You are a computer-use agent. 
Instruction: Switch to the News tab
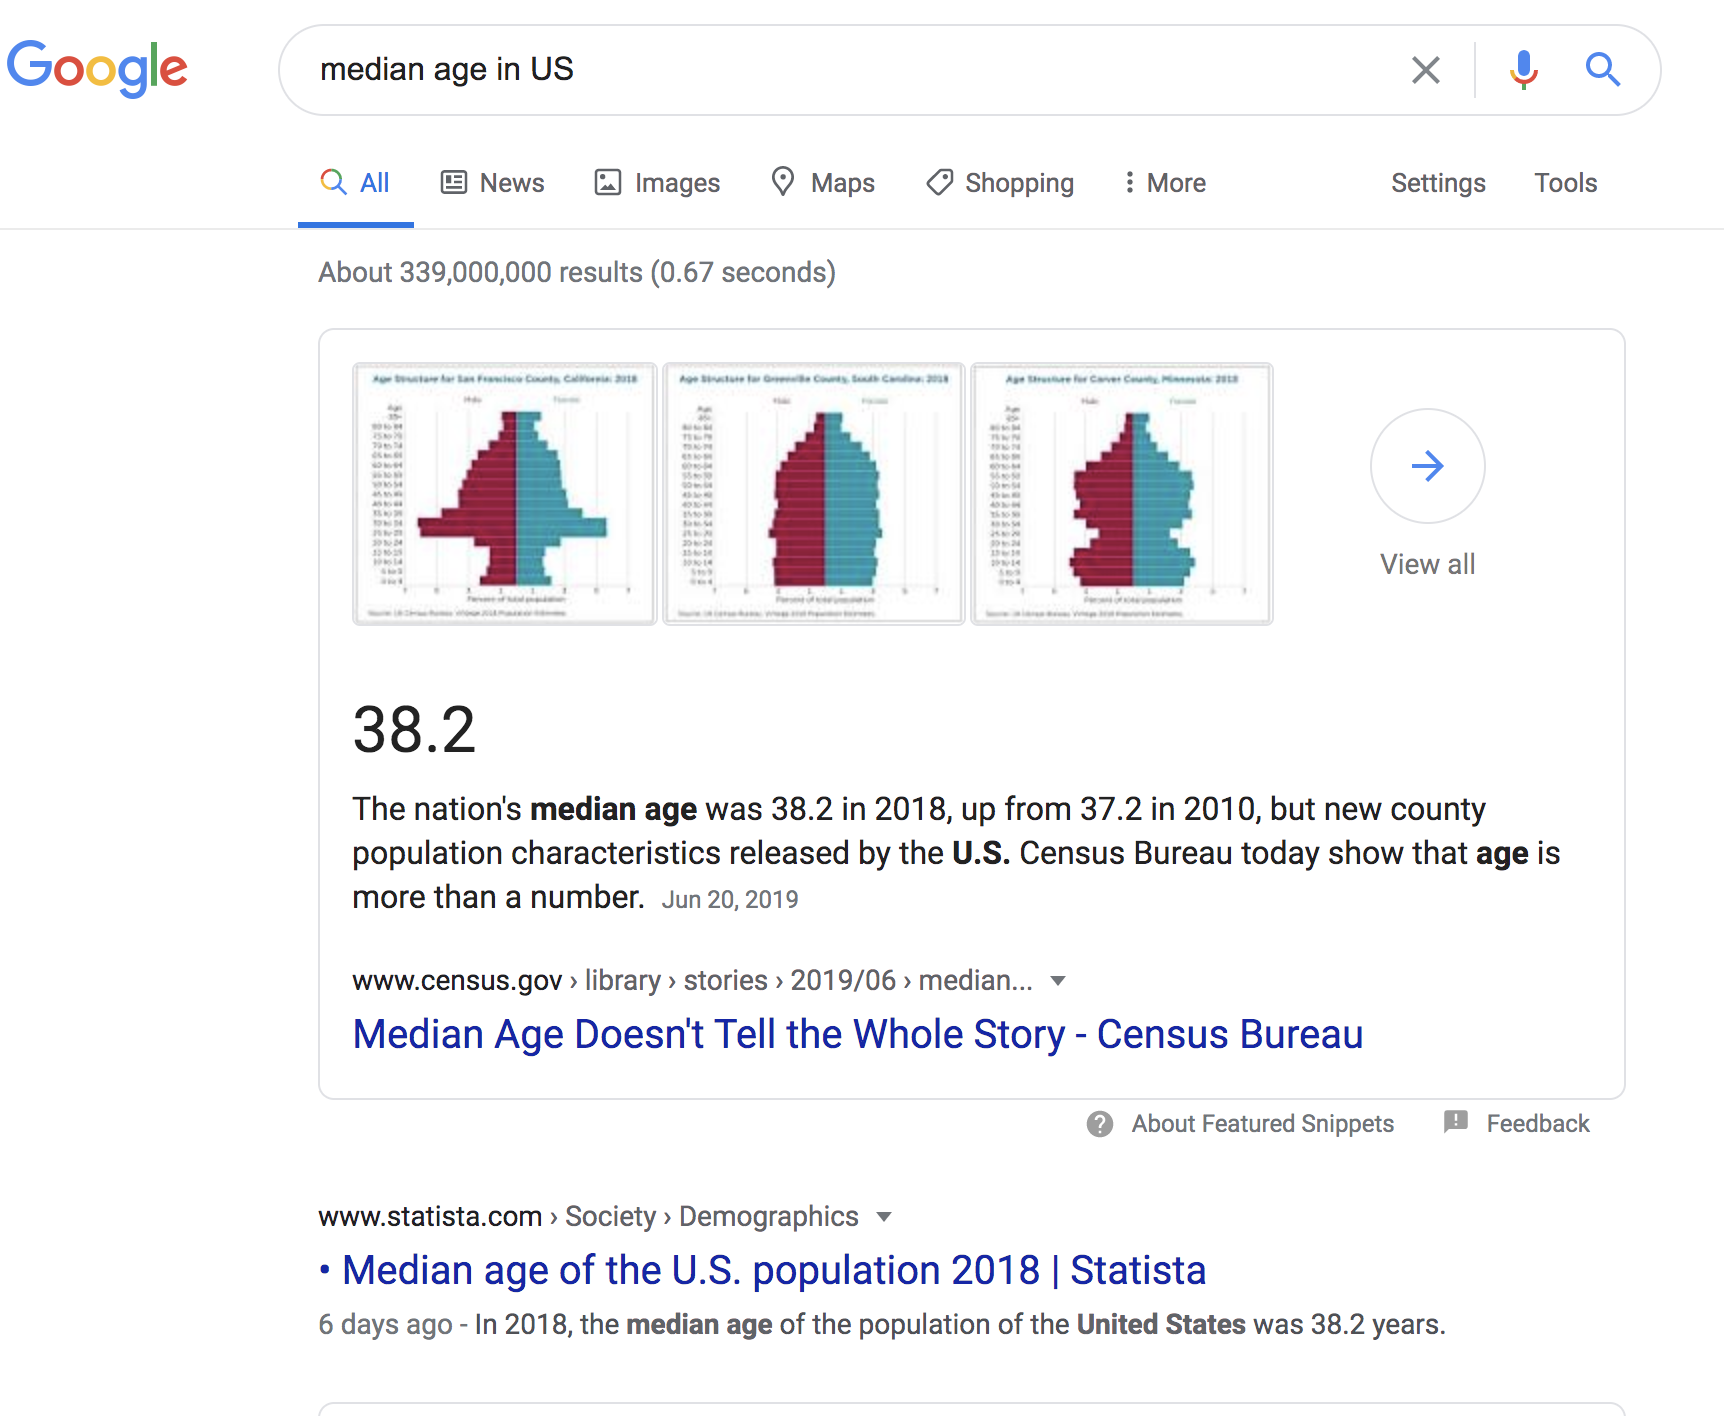click(493, 183)
